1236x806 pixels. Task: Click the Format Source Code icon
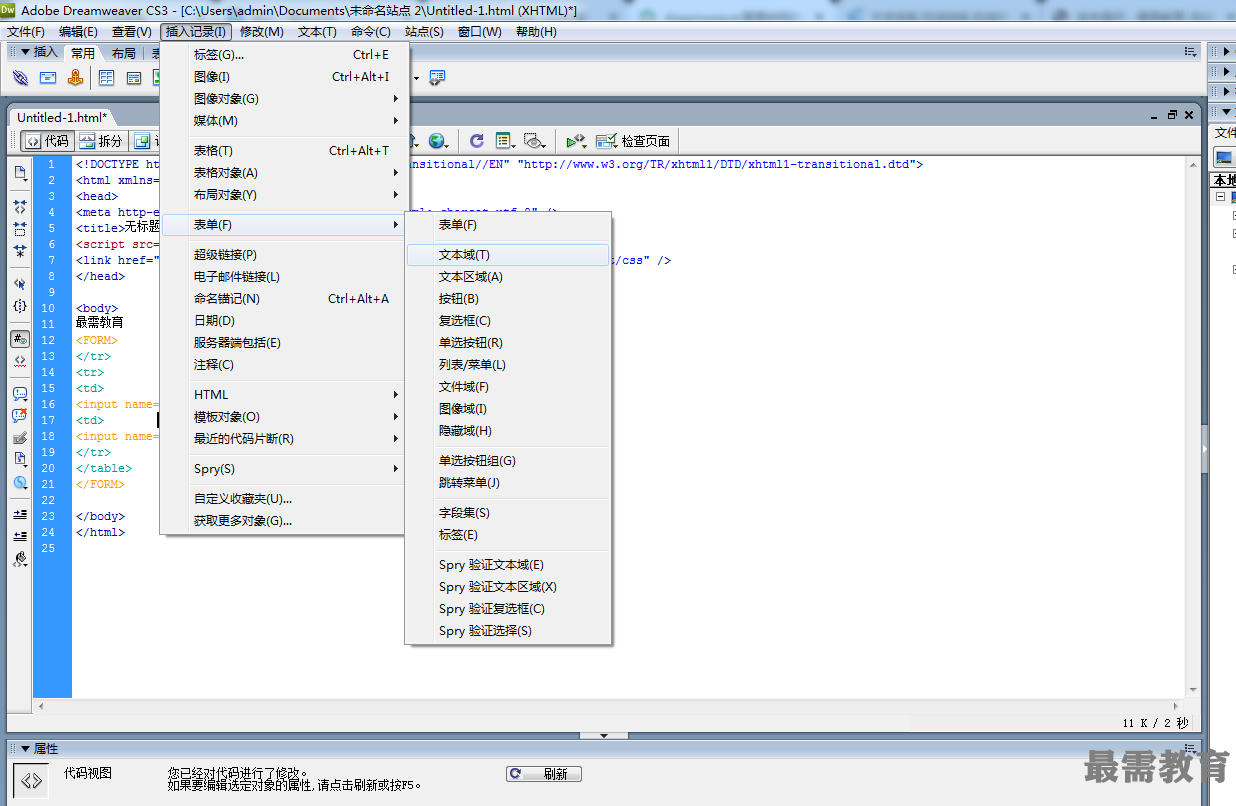click(x=20, y=559)
